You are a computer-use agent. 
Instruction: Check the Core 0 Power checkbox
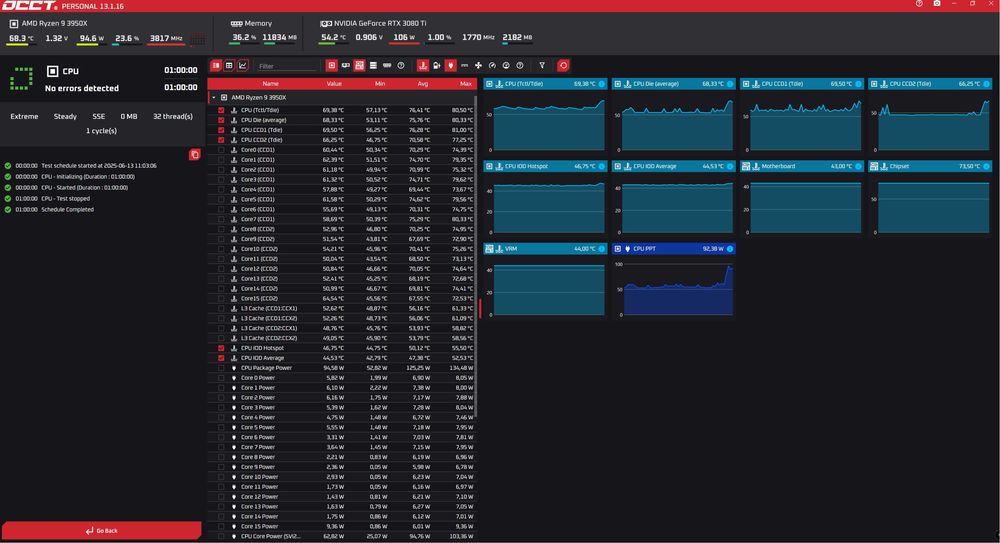point(221,378)
